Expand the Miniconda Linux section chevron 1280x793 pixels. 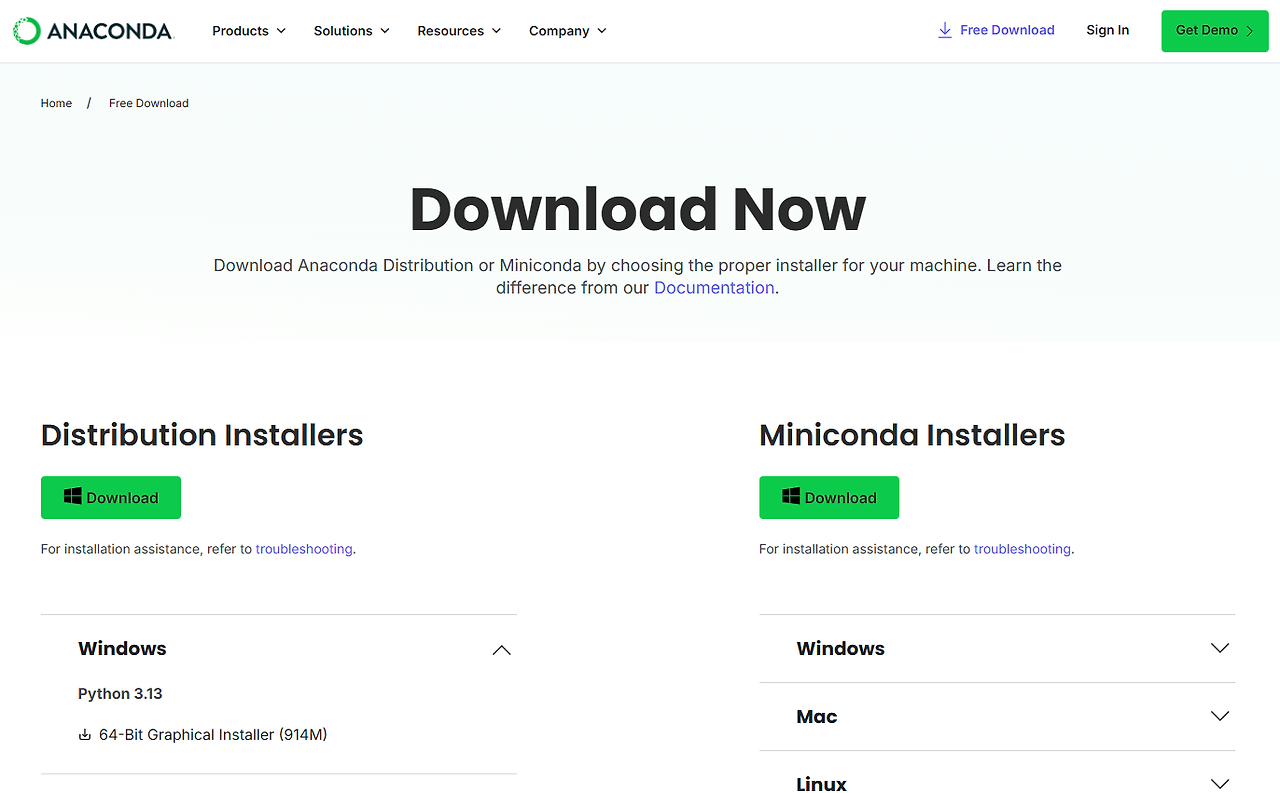1220,784
